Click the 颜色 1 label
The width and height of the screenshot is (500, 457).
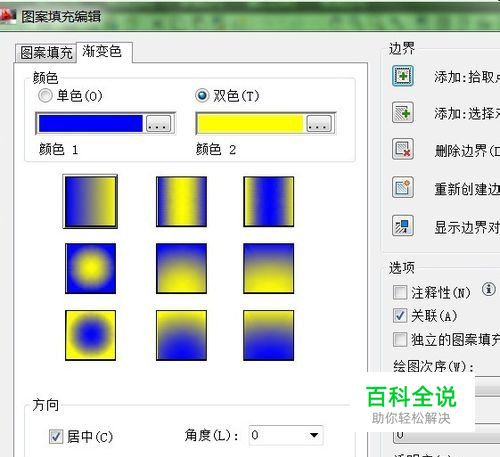59,149
